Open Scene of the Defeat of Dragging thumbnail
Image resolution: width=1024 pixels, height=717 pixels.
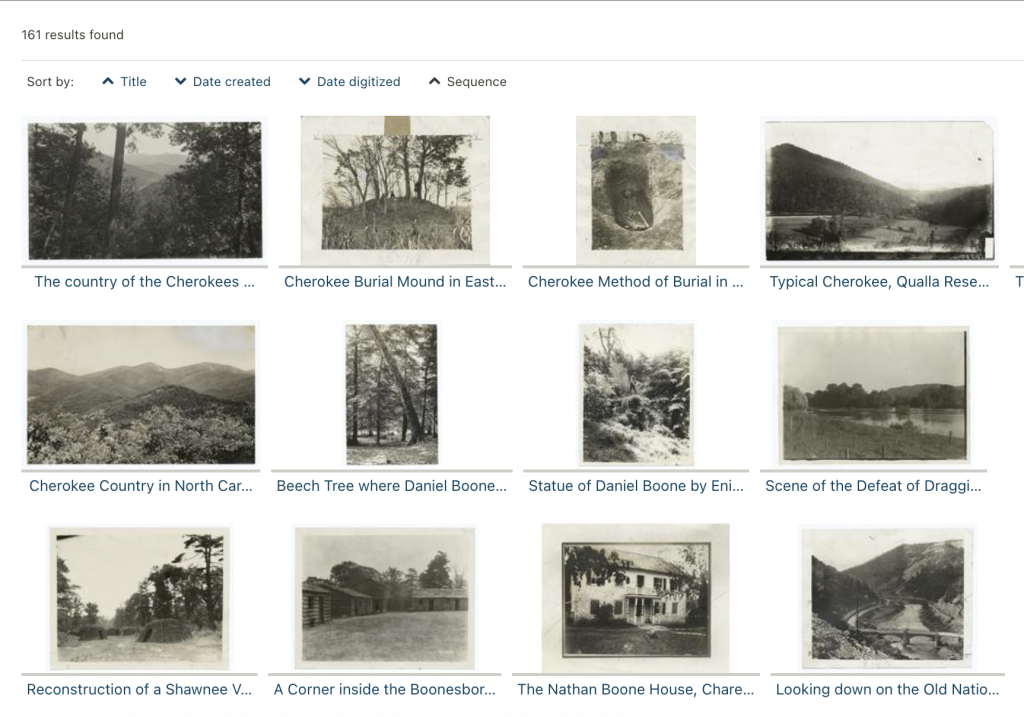pos(874,394)
